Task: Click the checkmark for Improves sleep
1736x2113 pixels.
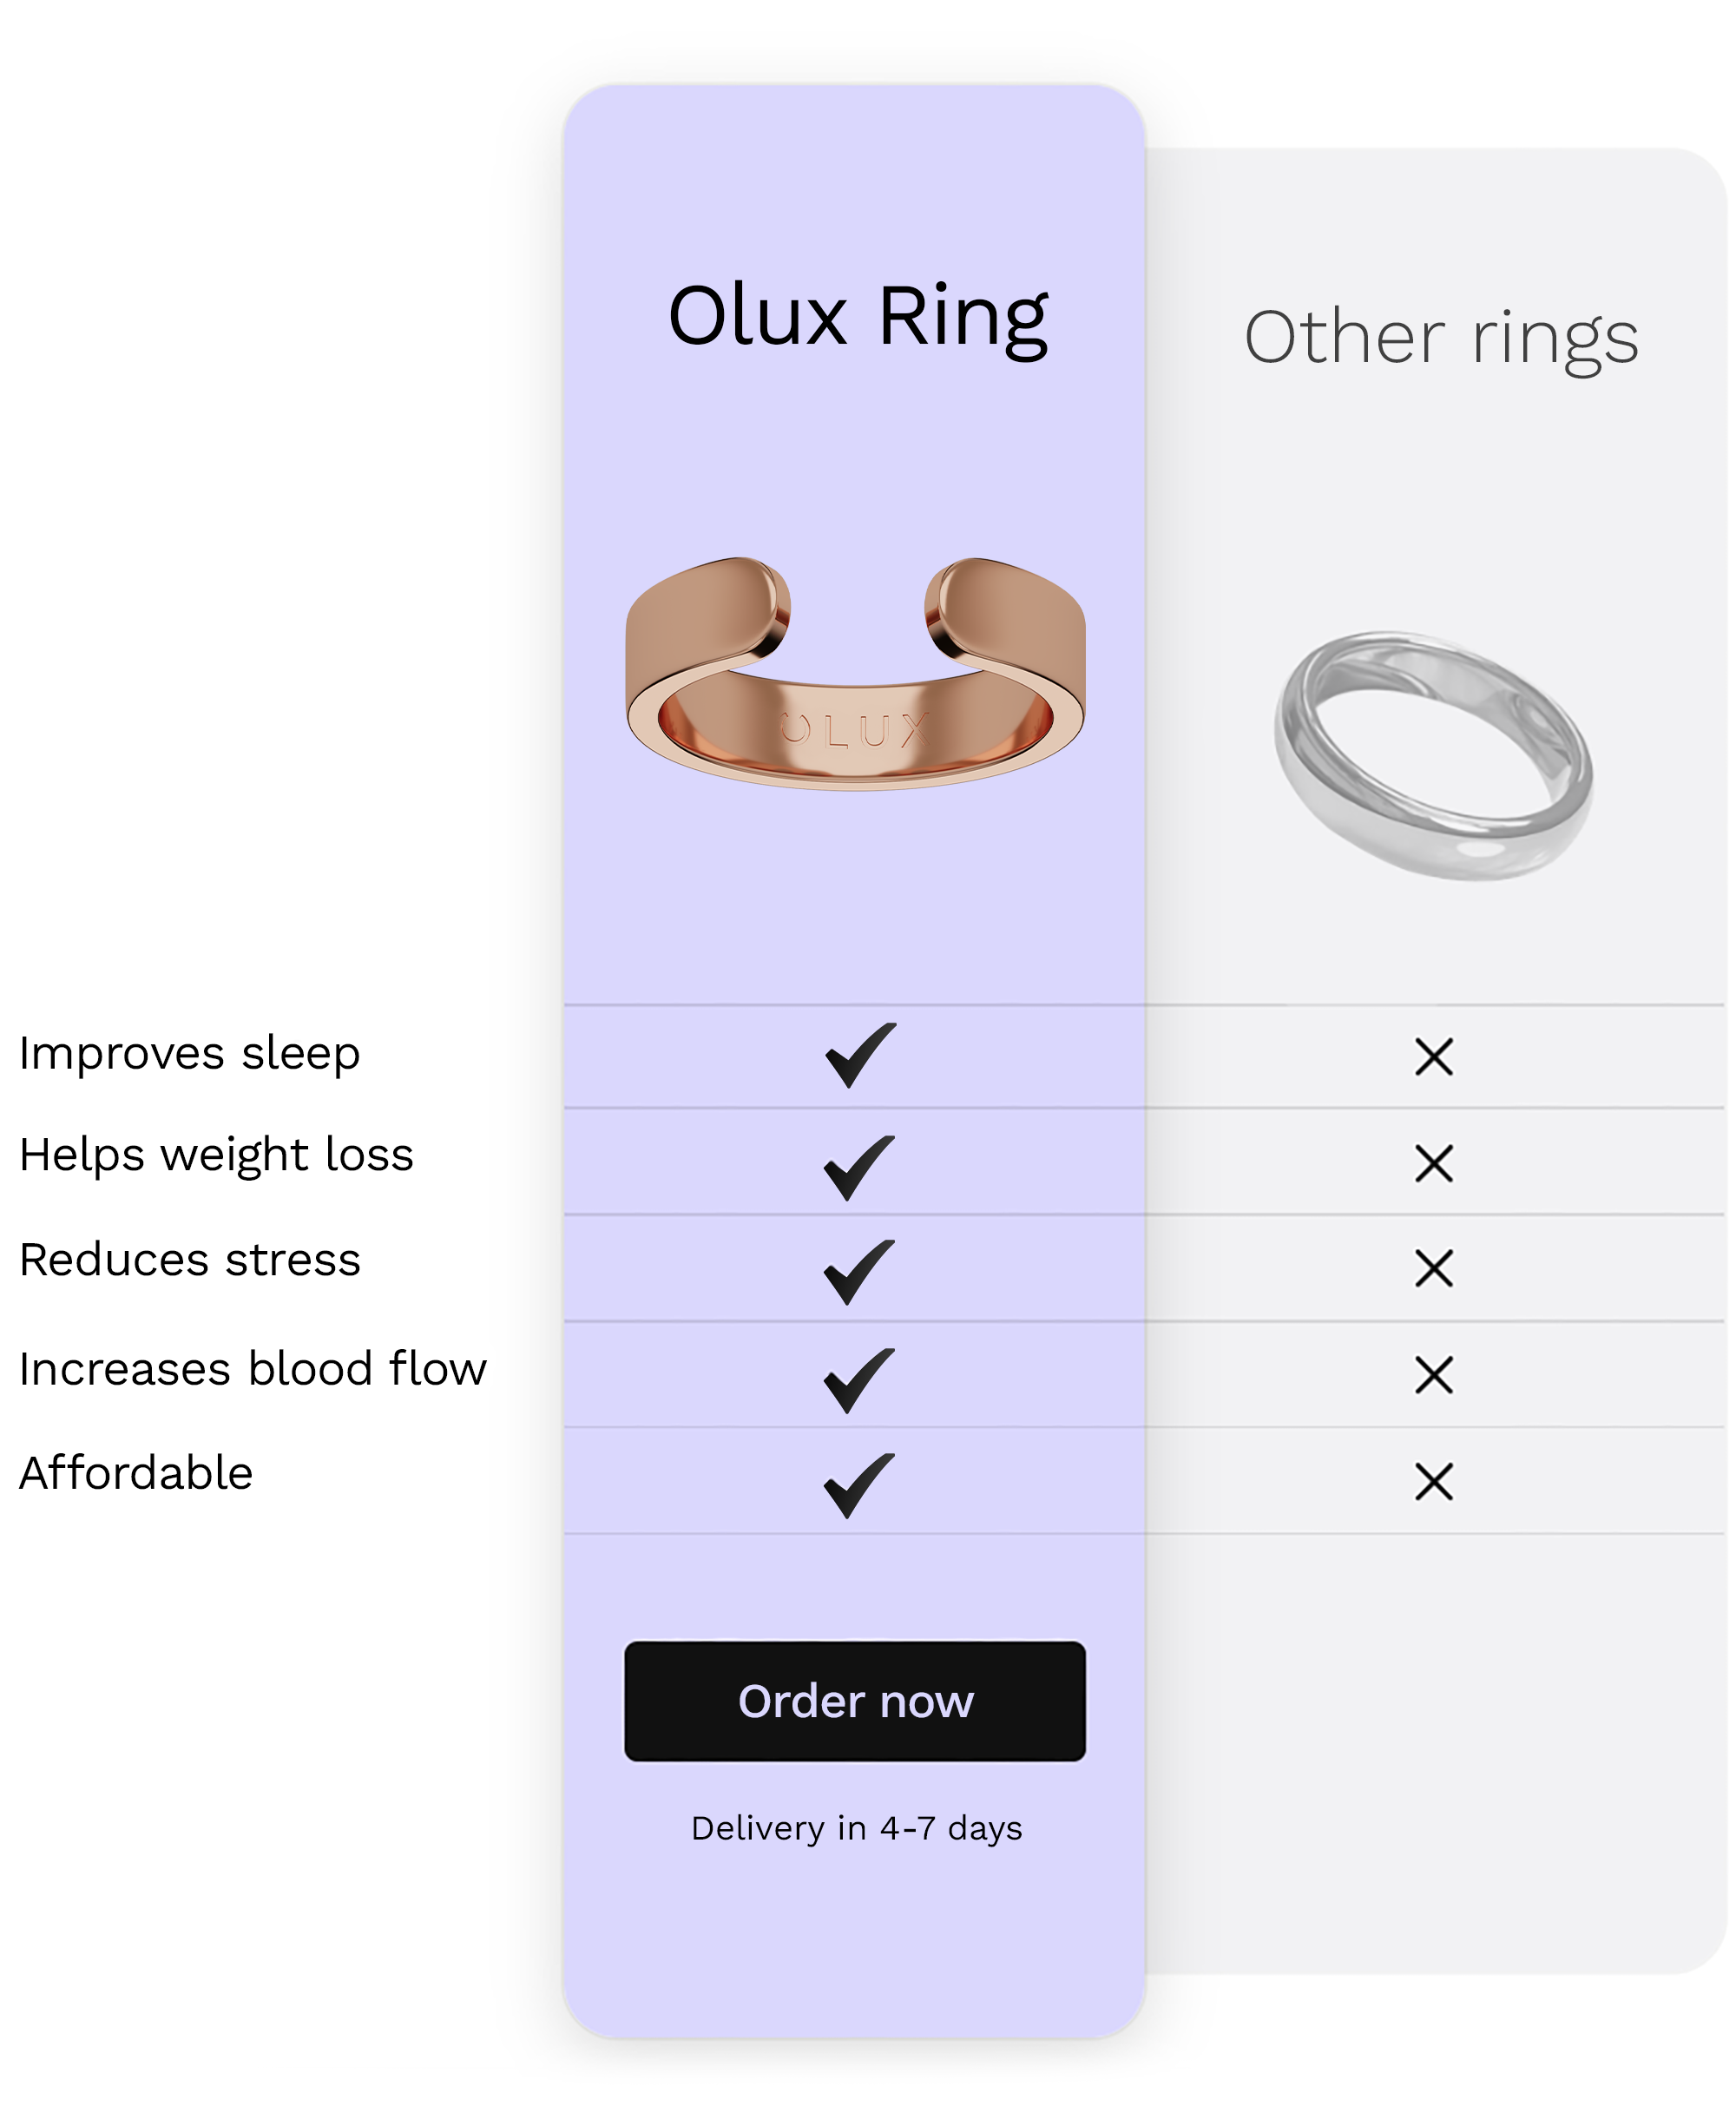Action: [859, 1055]
